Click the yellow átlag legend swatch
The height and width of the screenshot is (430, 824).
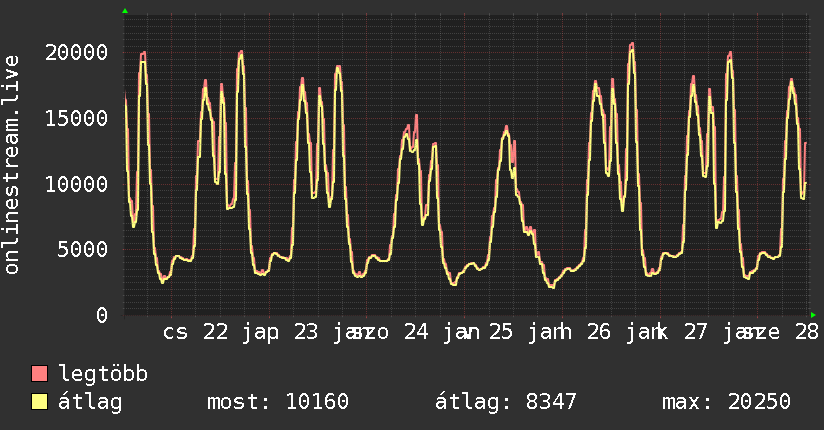click(x=39, y=401)
